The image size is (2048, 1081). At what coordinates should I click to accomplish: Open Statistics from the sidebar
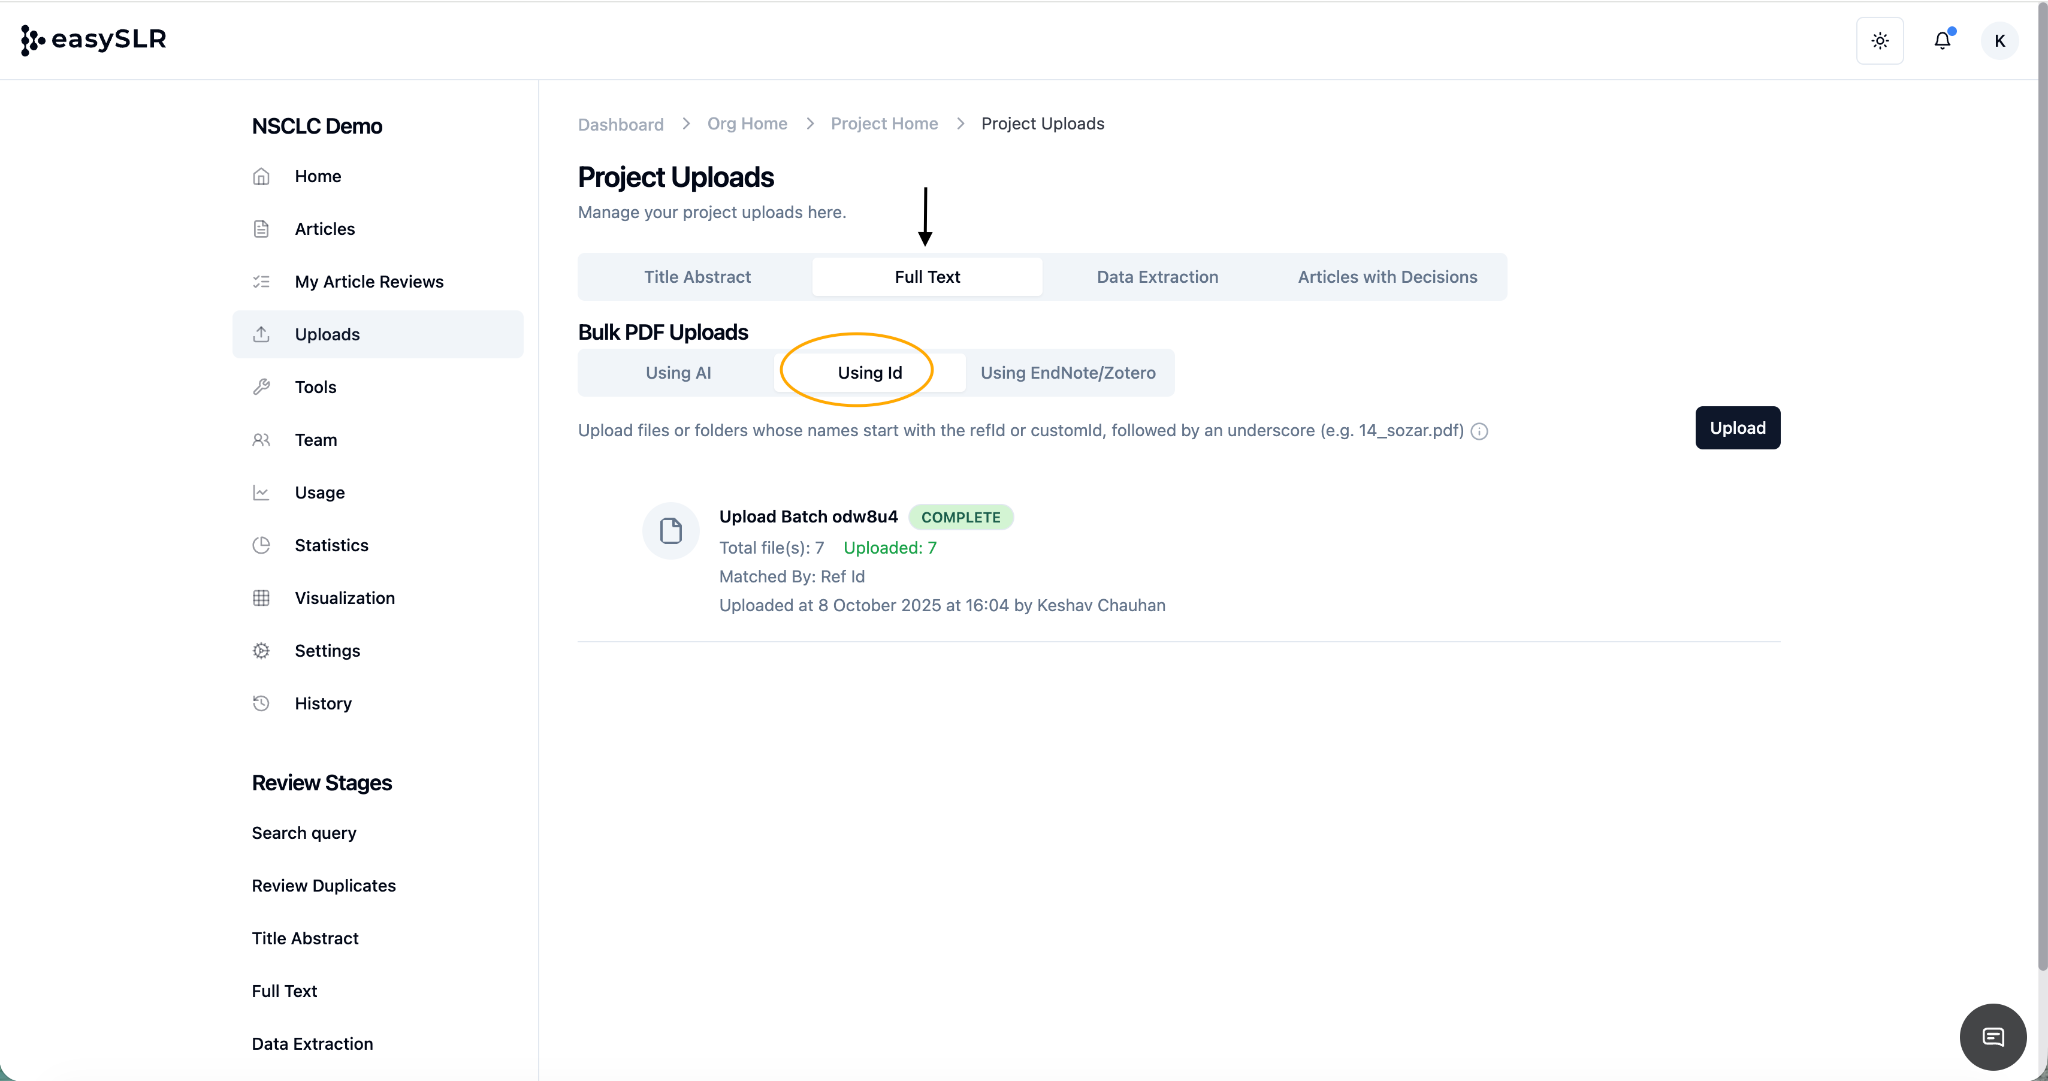[331, 545]
